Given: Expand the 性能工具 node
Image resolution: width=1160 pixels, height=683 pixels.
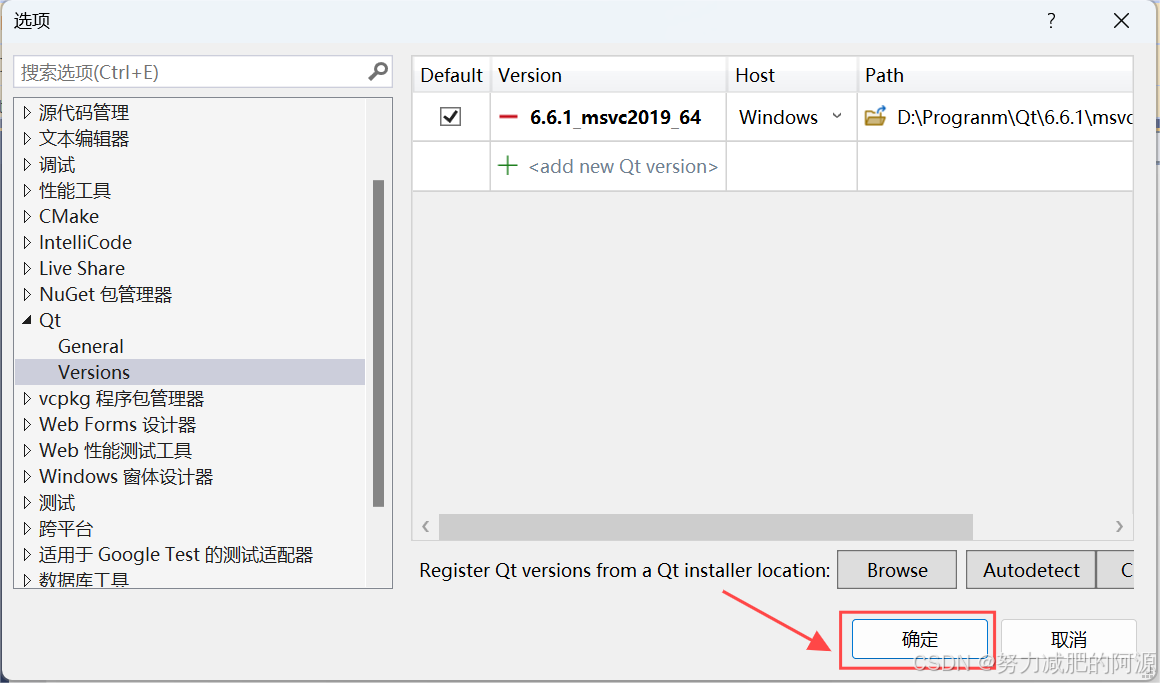Looking at the screenshot, I should click(27, 190).
